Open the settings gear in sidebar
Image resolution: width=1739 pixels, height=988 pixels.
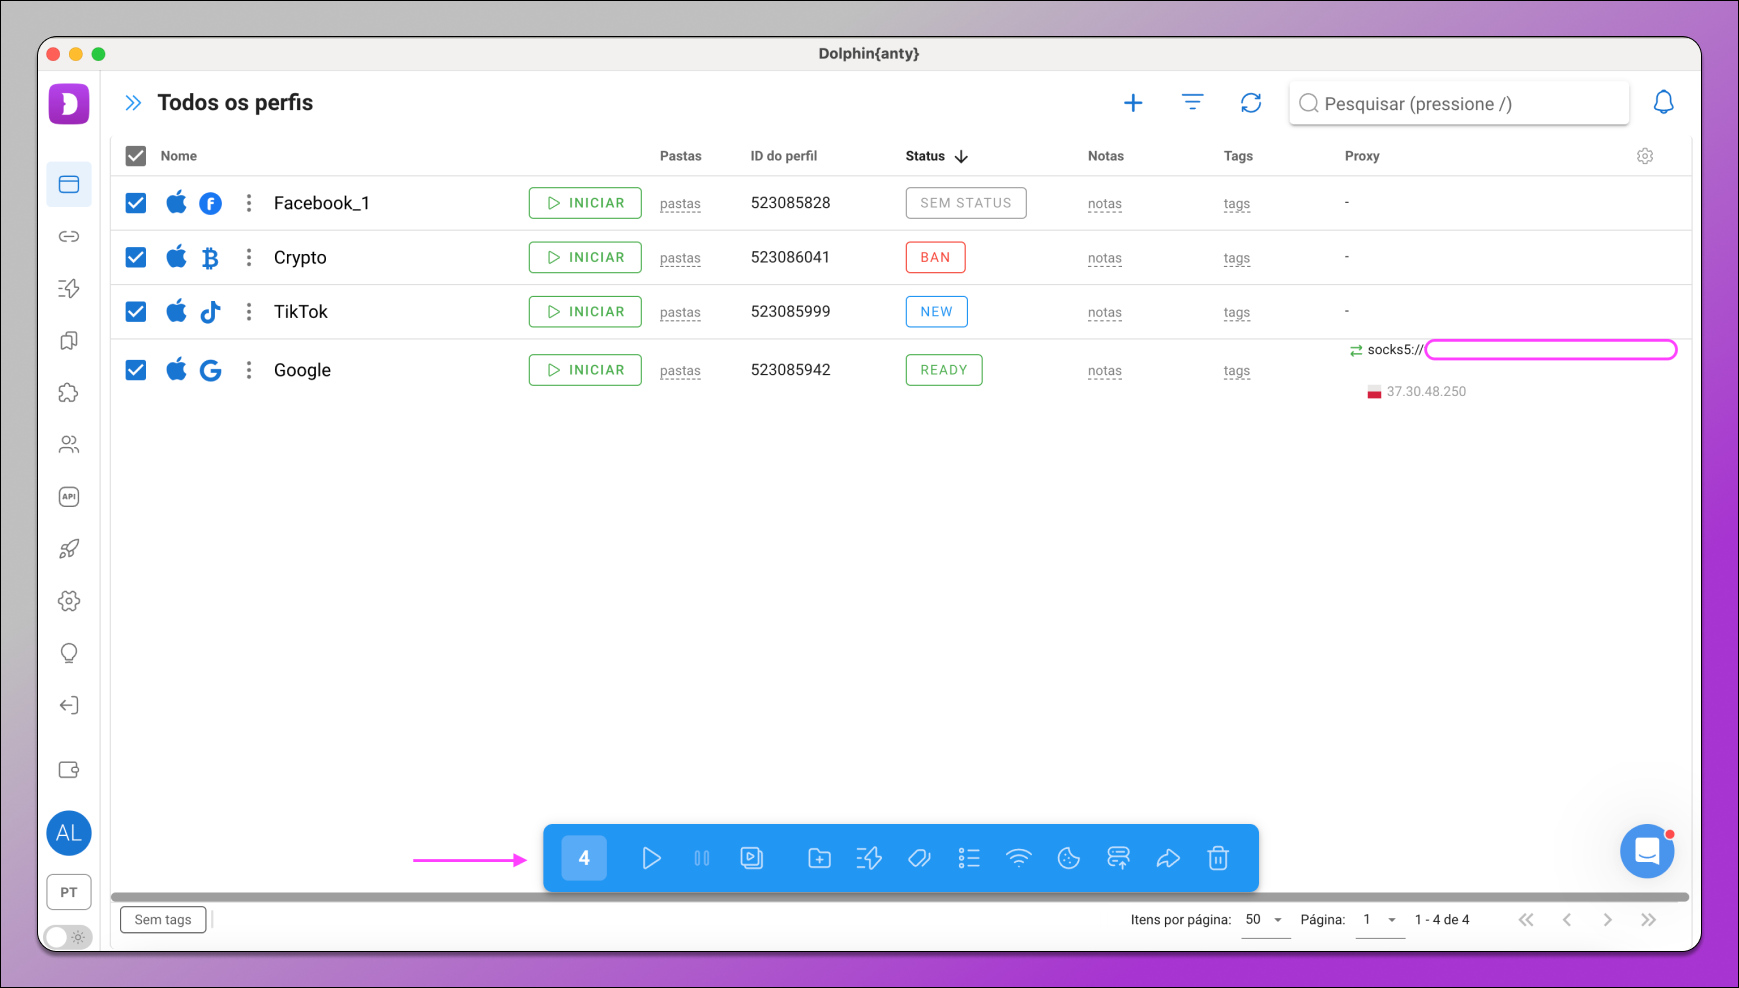69,601
